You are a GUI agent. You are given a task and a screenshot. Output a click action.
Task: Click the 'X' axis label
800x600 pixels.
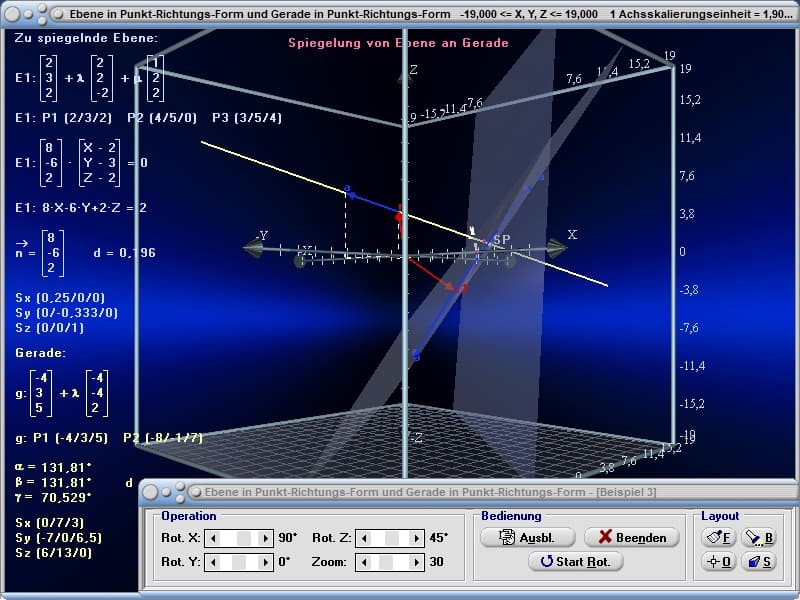click(572, 235)
